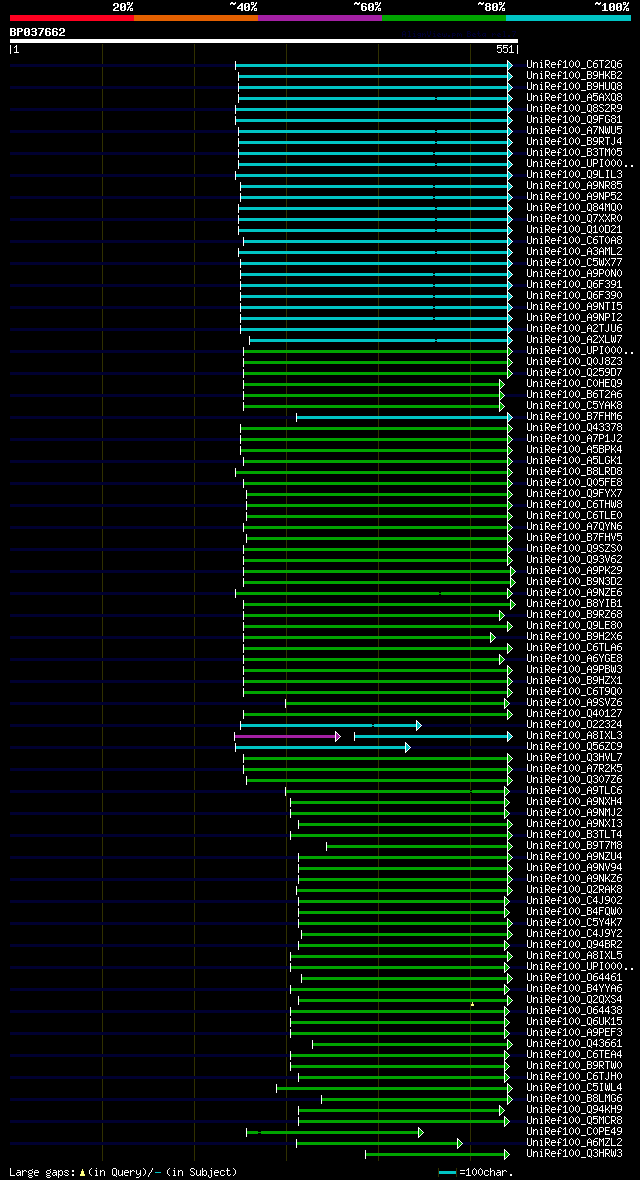Screen dimensions: 640x1180
Task: Open the UniRef100_C0PE49 hit
Action: [574, 1131]
